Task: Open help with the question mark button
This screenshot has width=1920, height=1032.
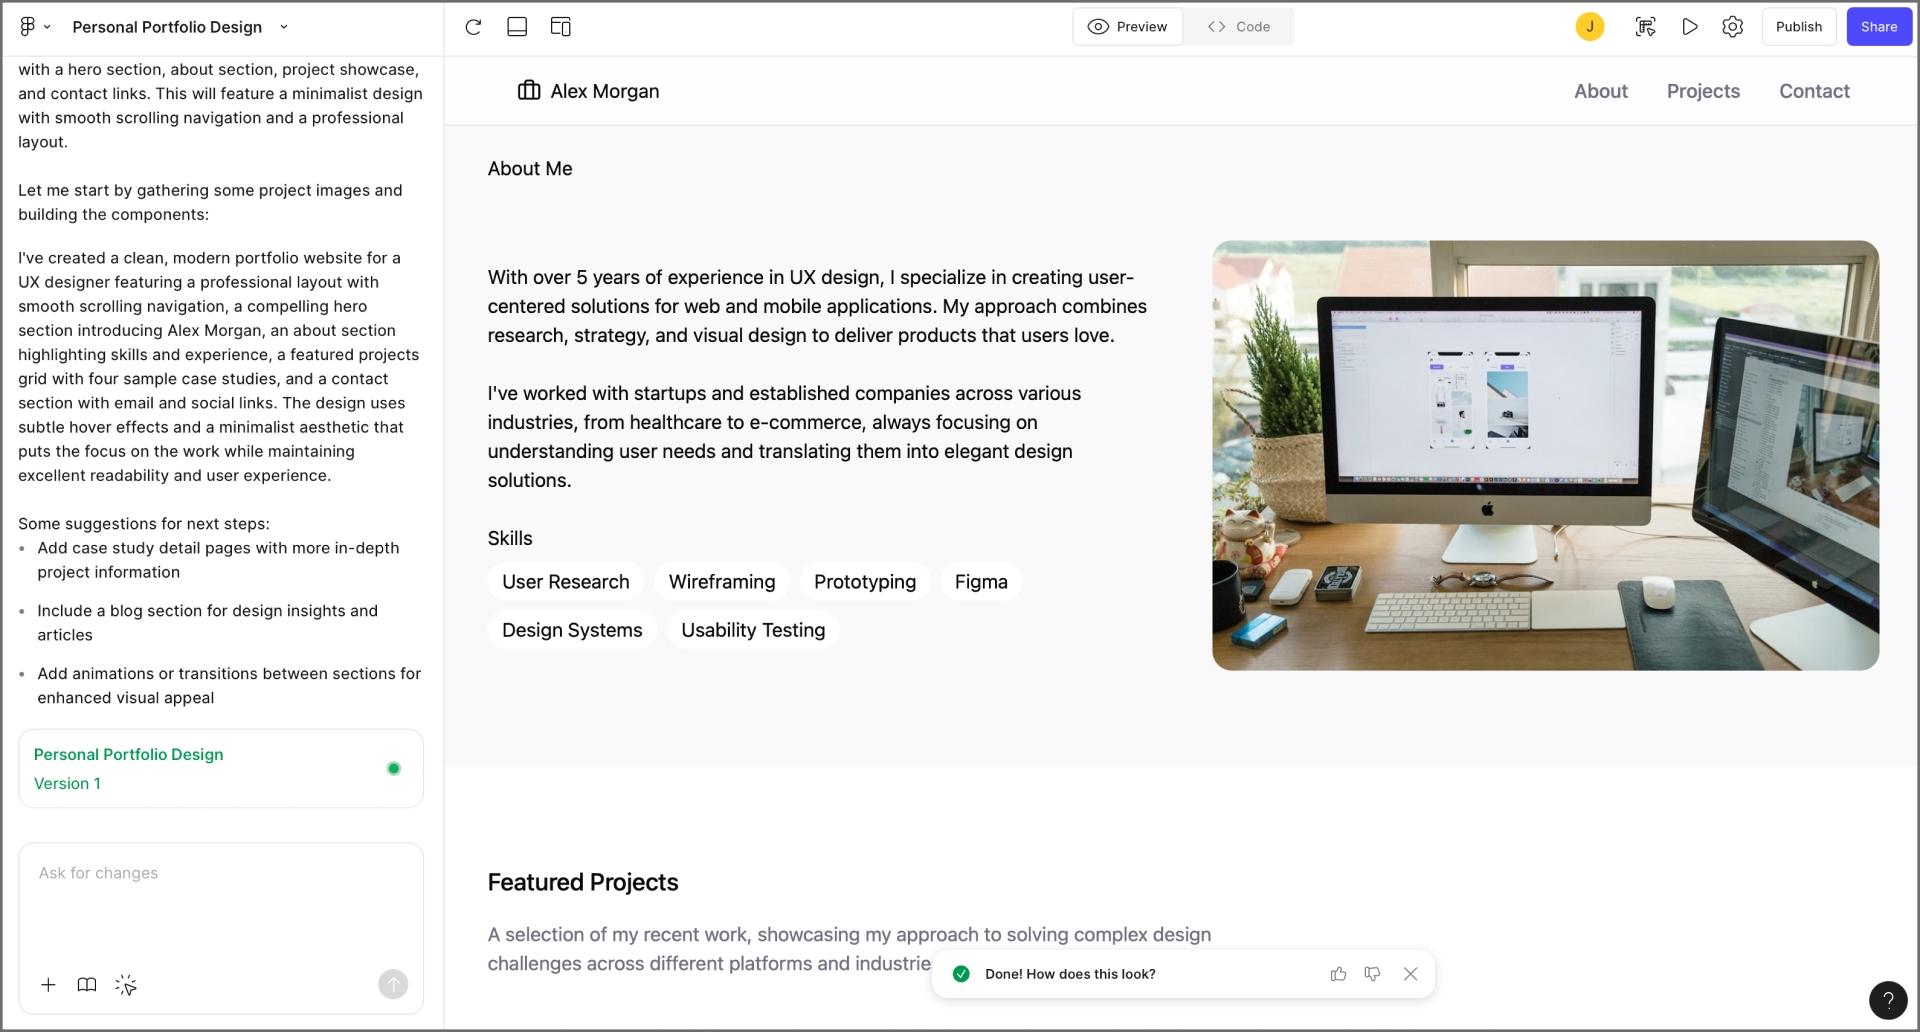Action: pyautogui.click(x=1887, y=999)
